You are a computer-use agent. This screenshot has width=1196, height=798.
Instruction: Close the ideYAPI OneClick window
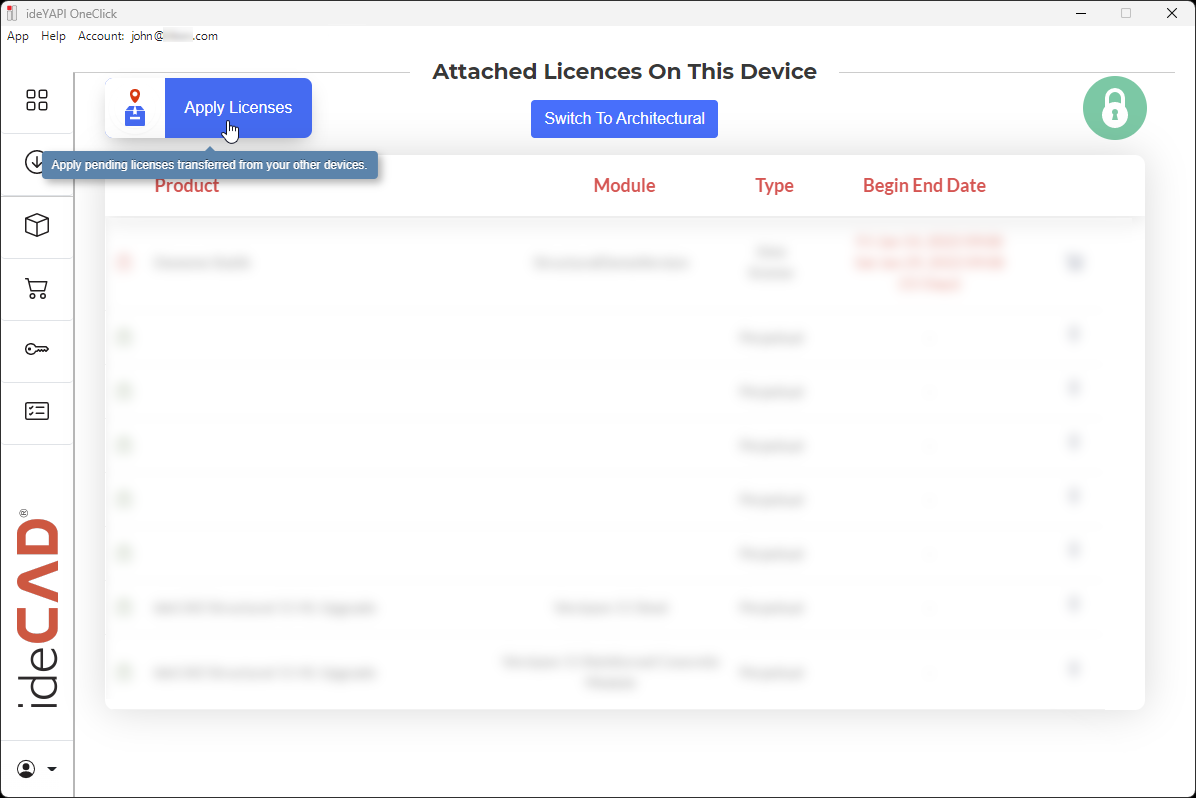coord(1172,13)
